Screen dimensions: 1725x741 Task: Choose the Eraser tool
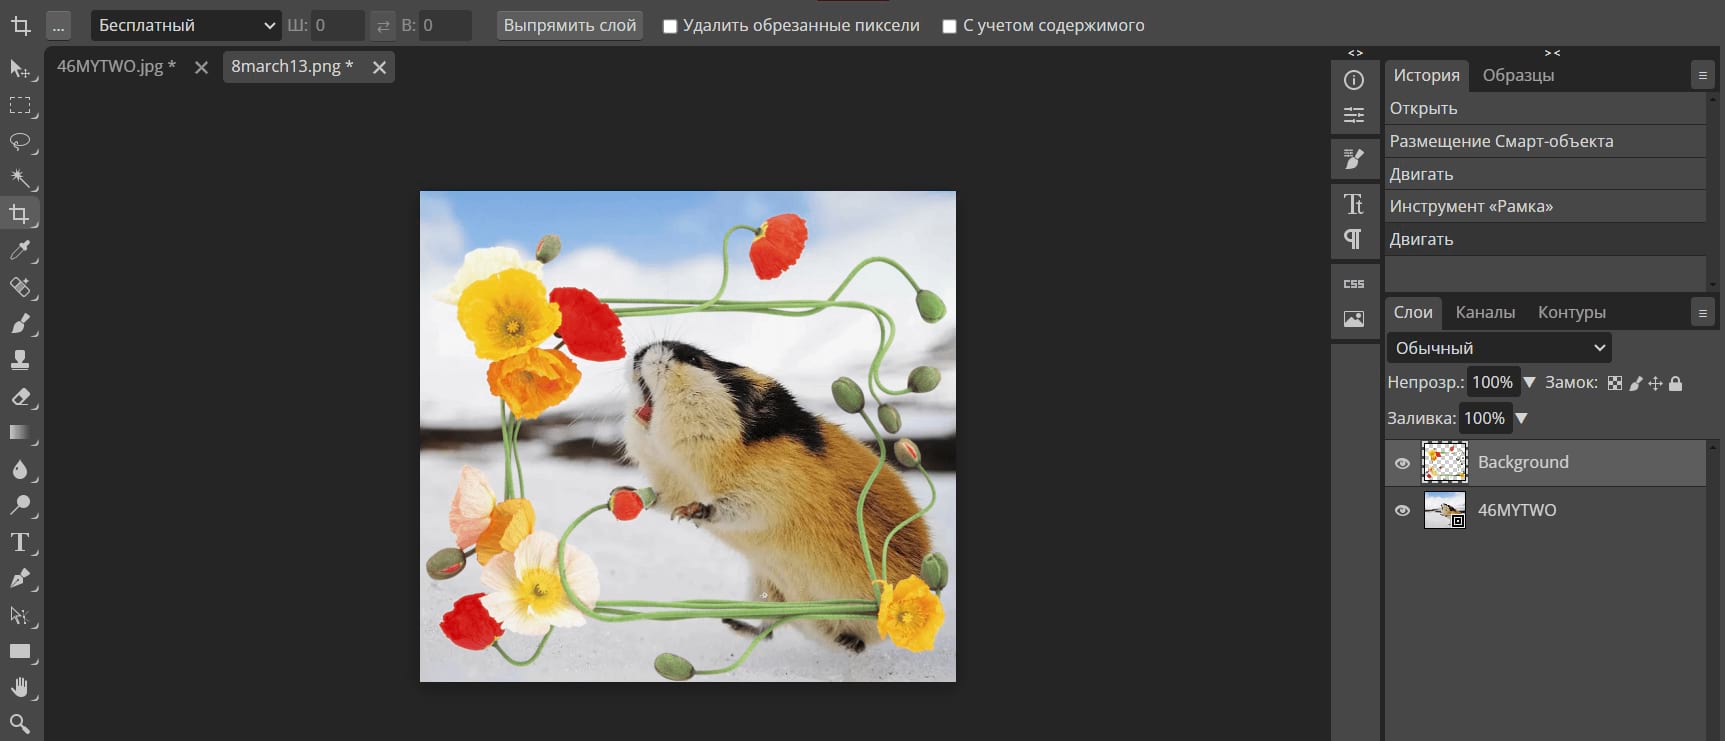pos(20,397)
